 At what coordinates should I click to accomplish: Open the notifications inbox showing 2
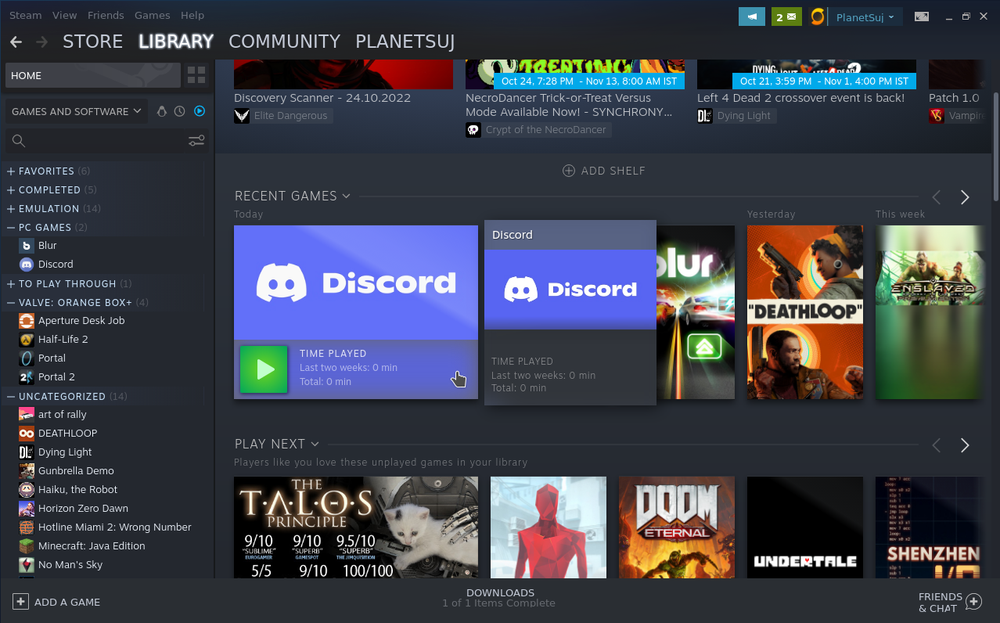tap(786, 17)
